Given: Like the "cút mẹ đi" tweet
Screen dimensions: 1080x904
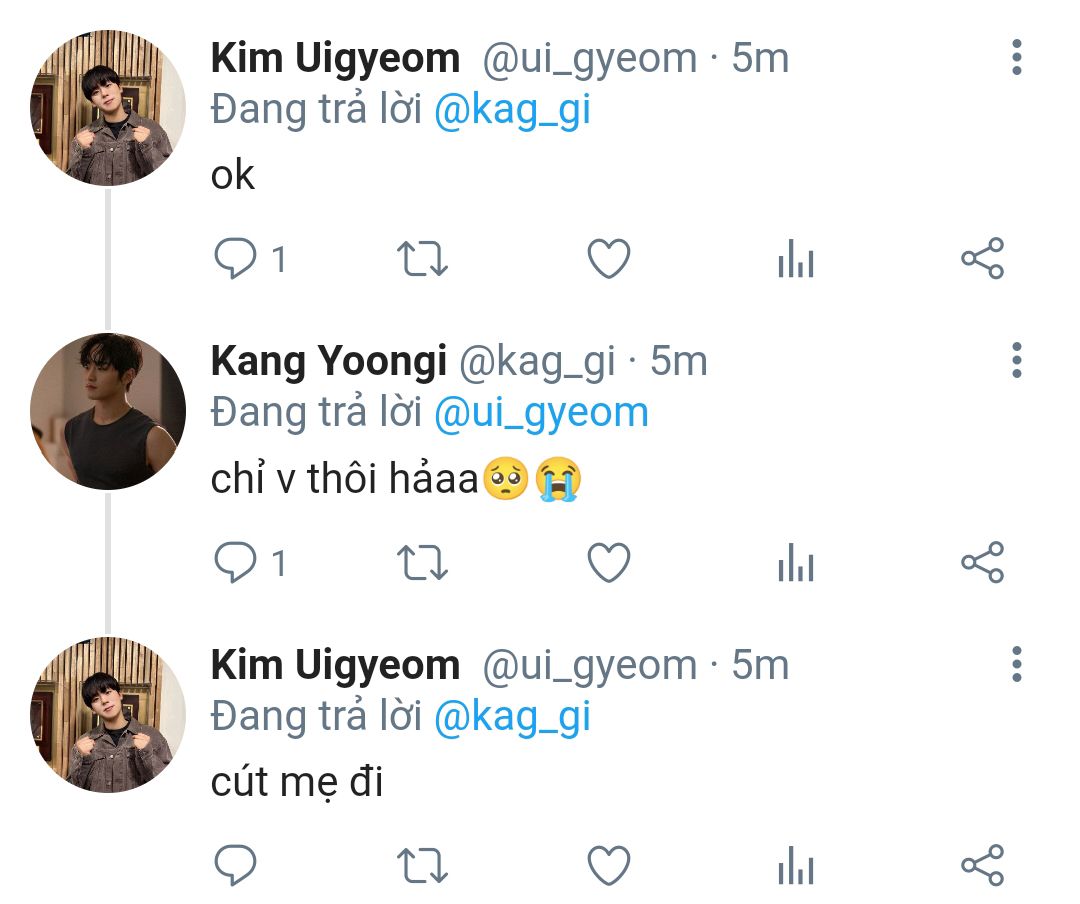Looking at the screenshot, I should click(x=608, y=866).
